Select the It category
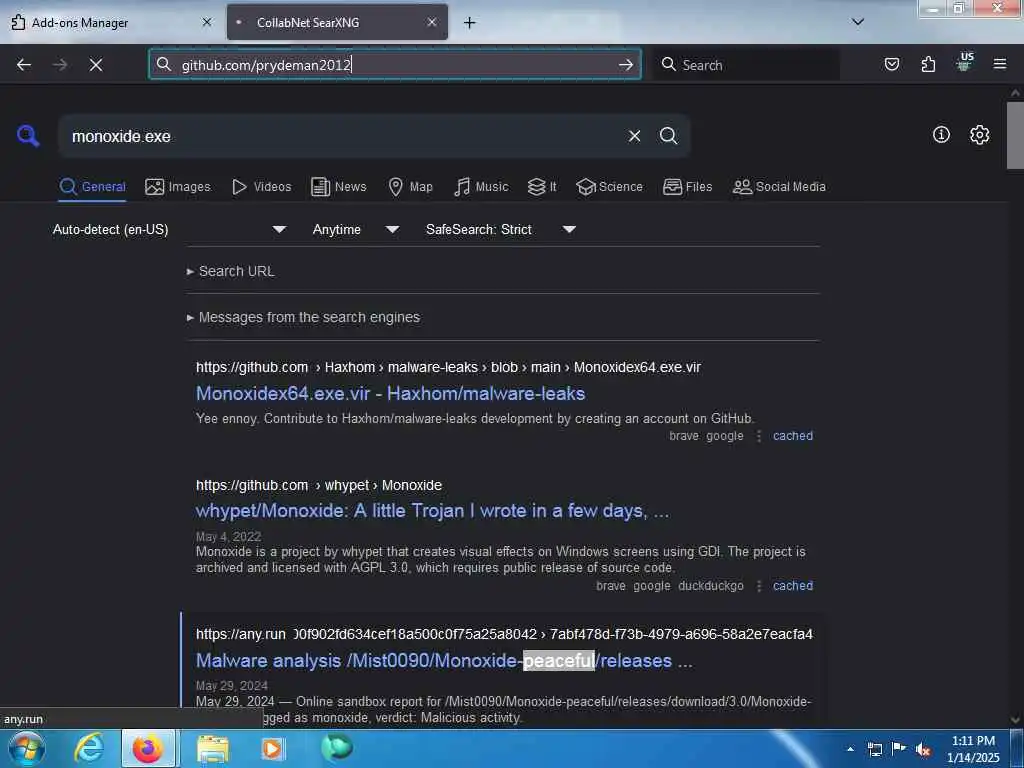Viewport: 1024px width, 768px height. (x=542, y=187)
